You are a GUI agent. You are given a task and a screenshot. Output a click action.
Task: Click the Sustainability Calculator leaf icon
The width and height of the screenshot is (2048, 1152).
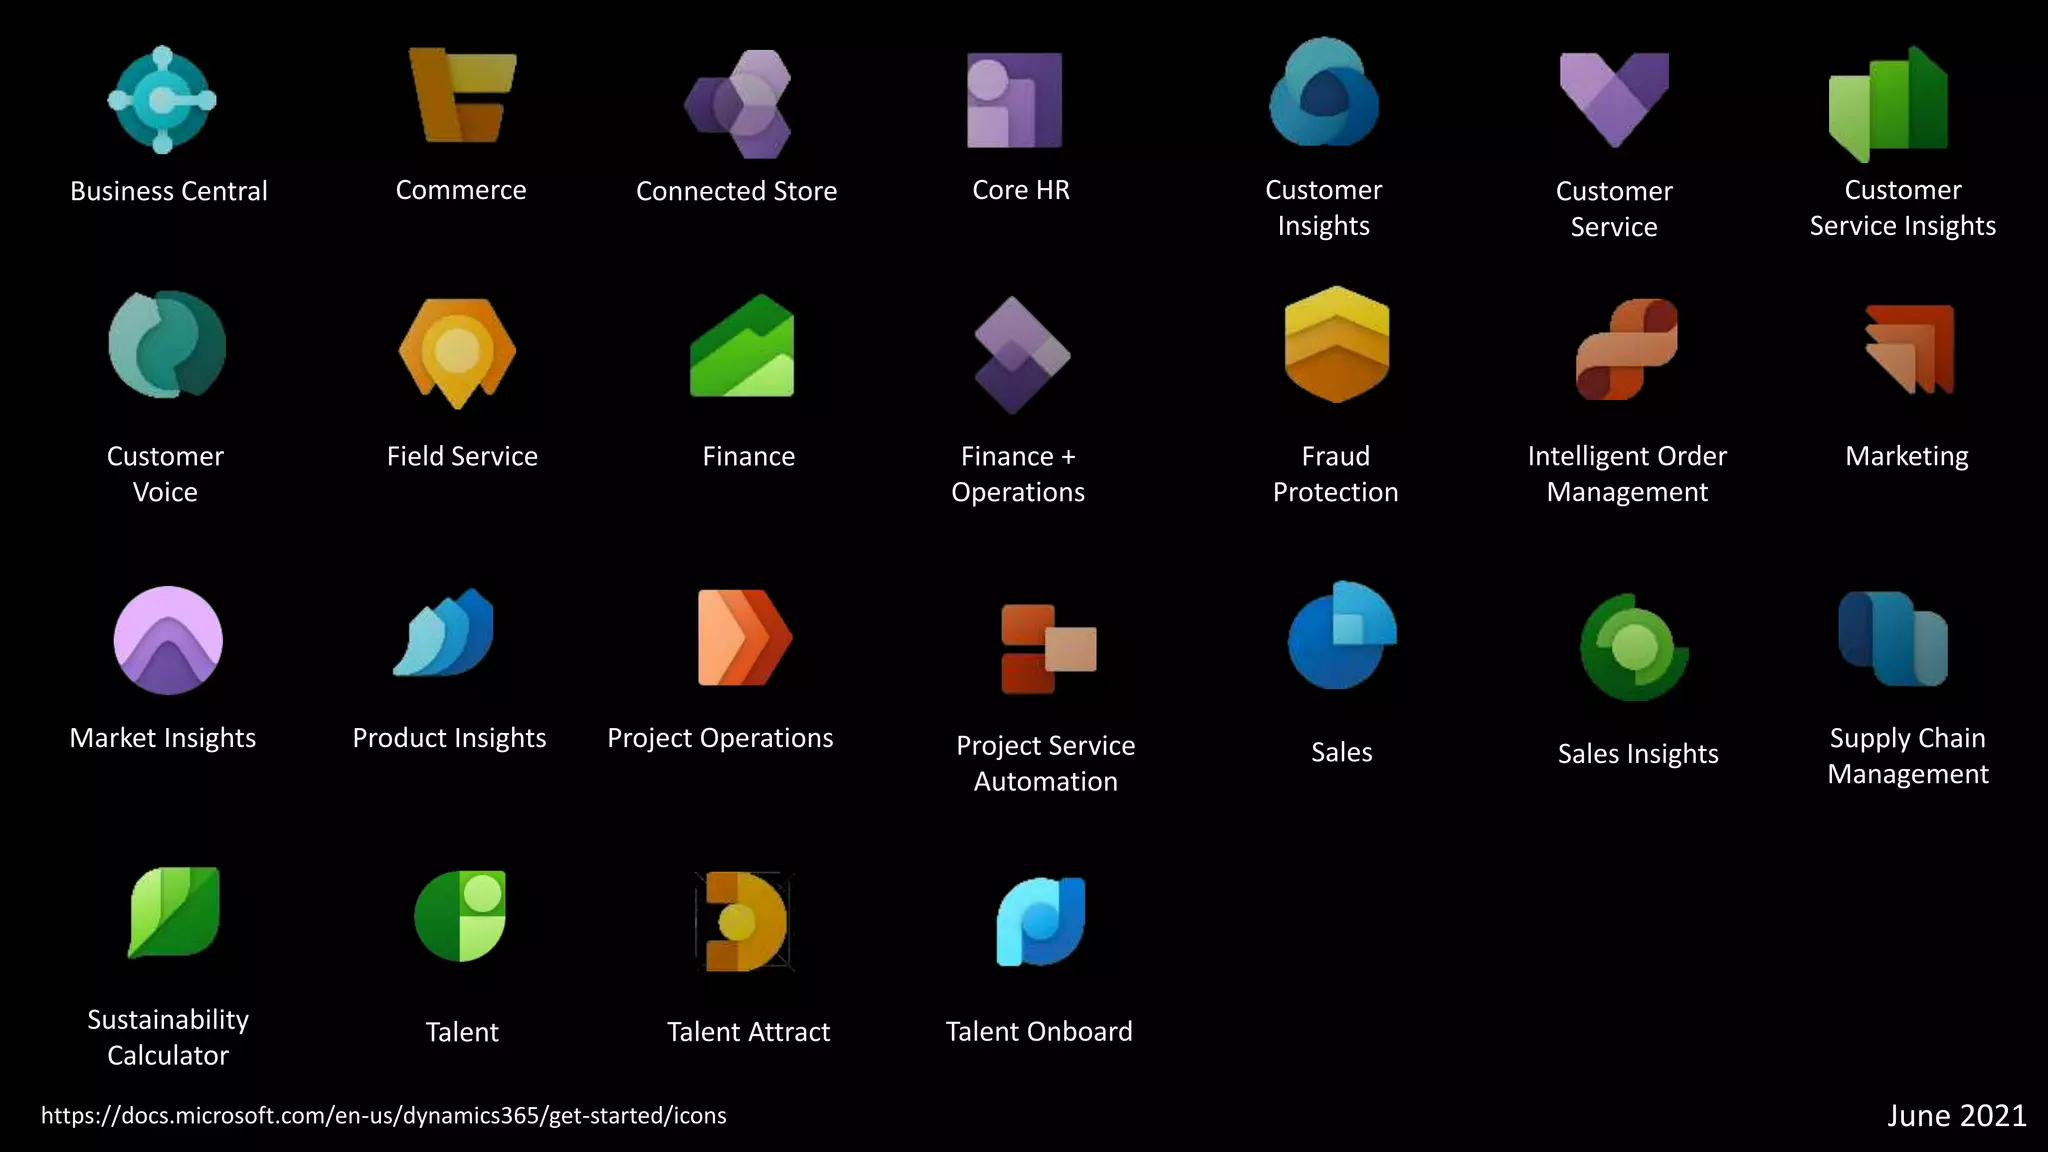[x=175, y=912]
